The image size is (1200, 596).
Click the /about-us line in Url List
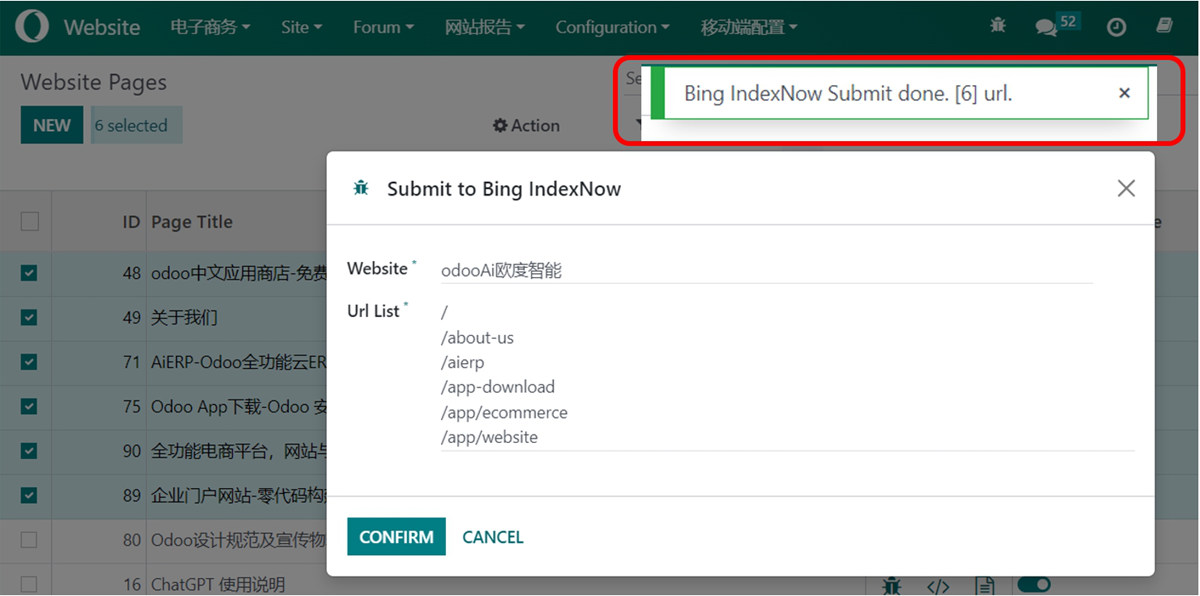point(477,337)
